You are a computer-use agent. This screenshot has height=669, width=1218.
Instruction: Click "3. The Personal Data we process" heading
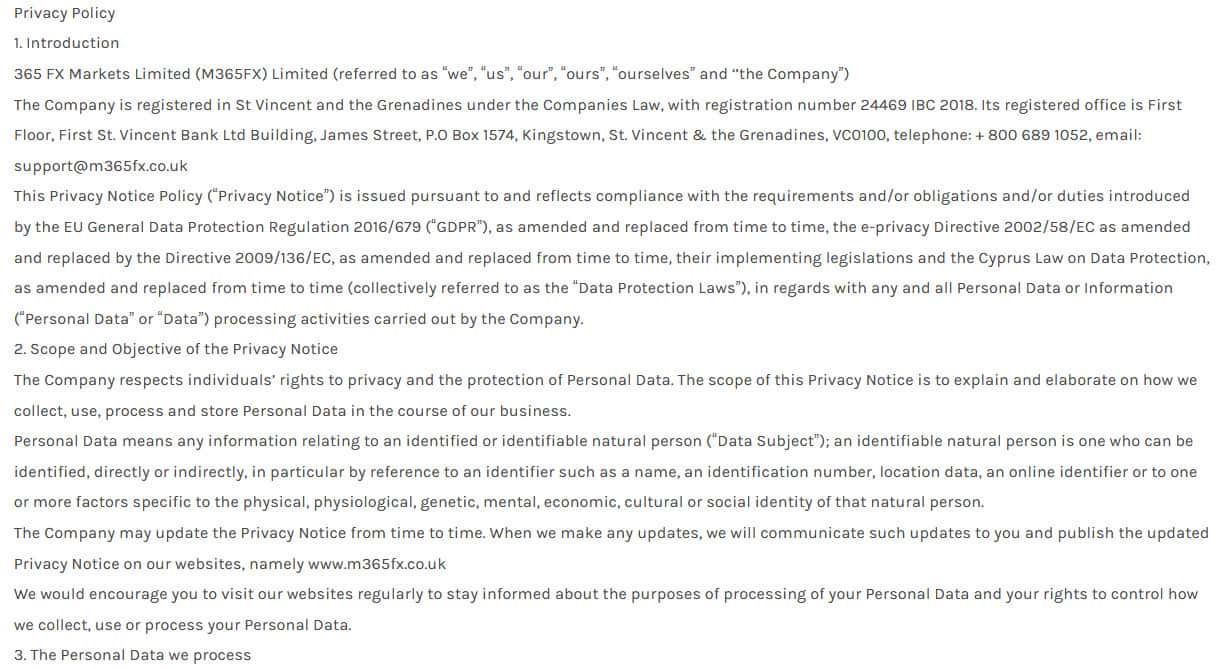tap(133, 655)
